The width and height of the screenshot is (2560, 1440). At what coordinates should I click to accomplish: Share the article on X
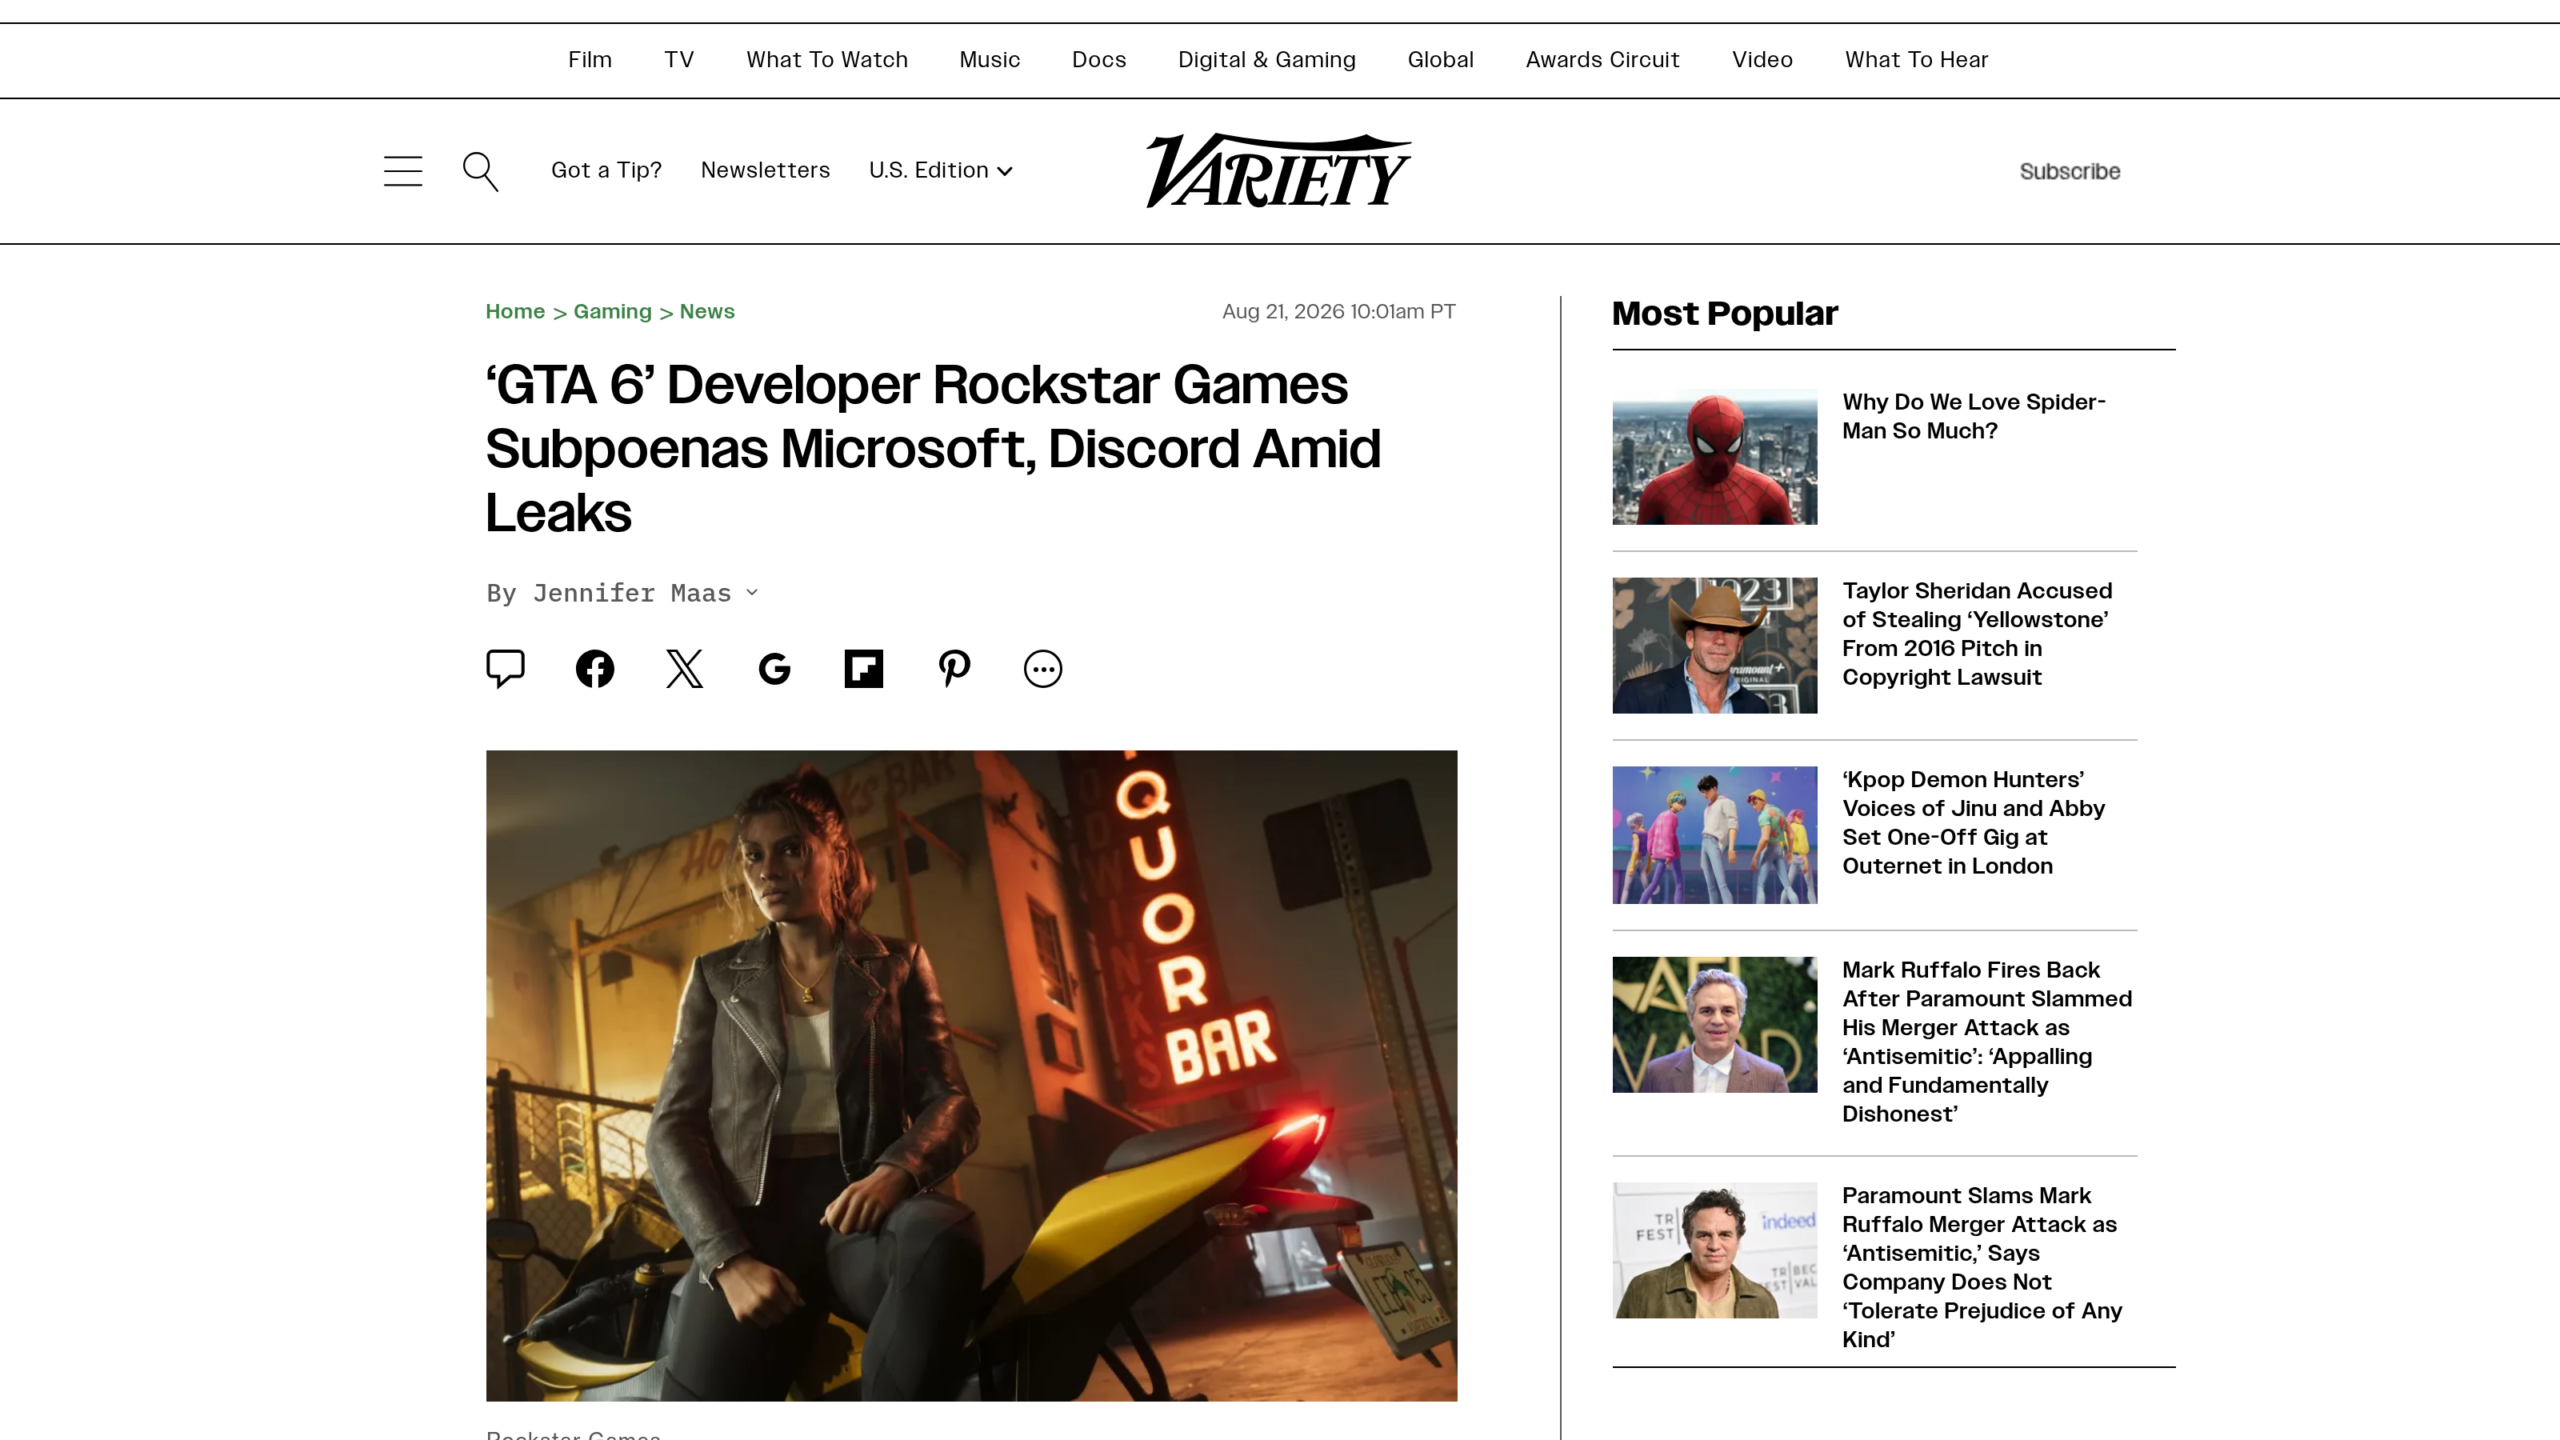tap(684, 668)
